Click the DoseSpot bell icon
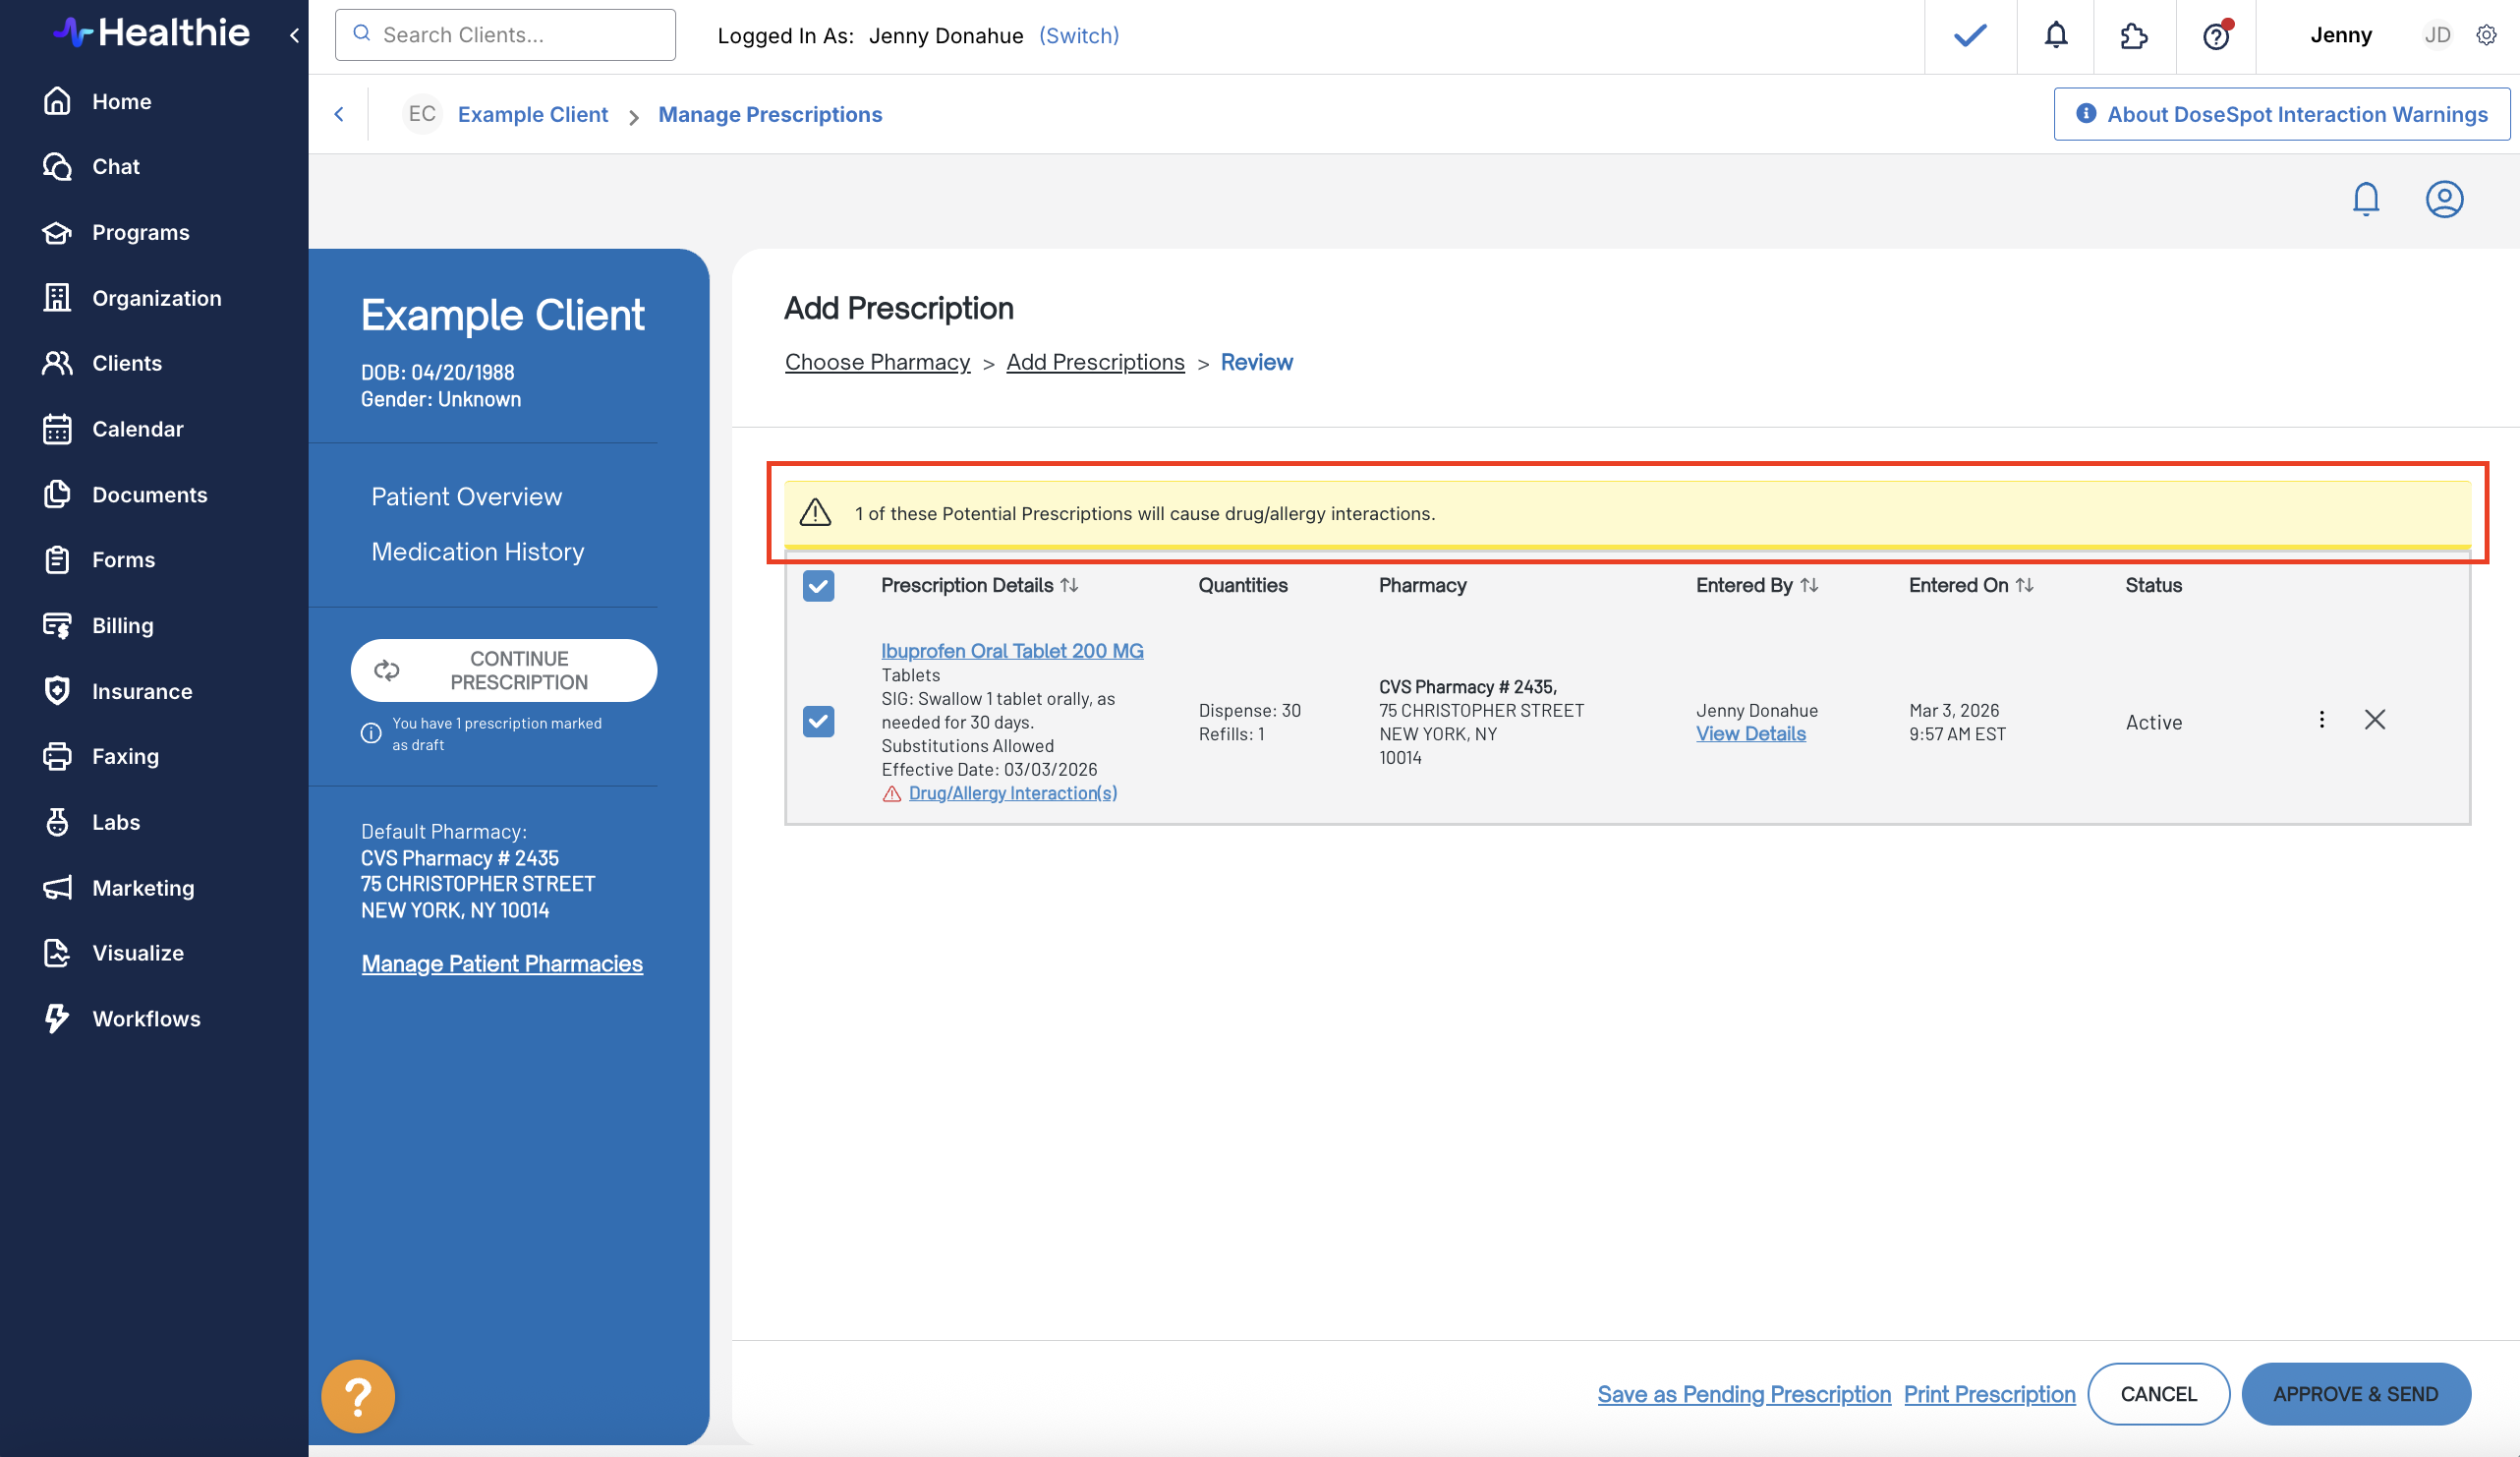Viewport: 2520px width, 1457px height. (x=2365, y=199)
